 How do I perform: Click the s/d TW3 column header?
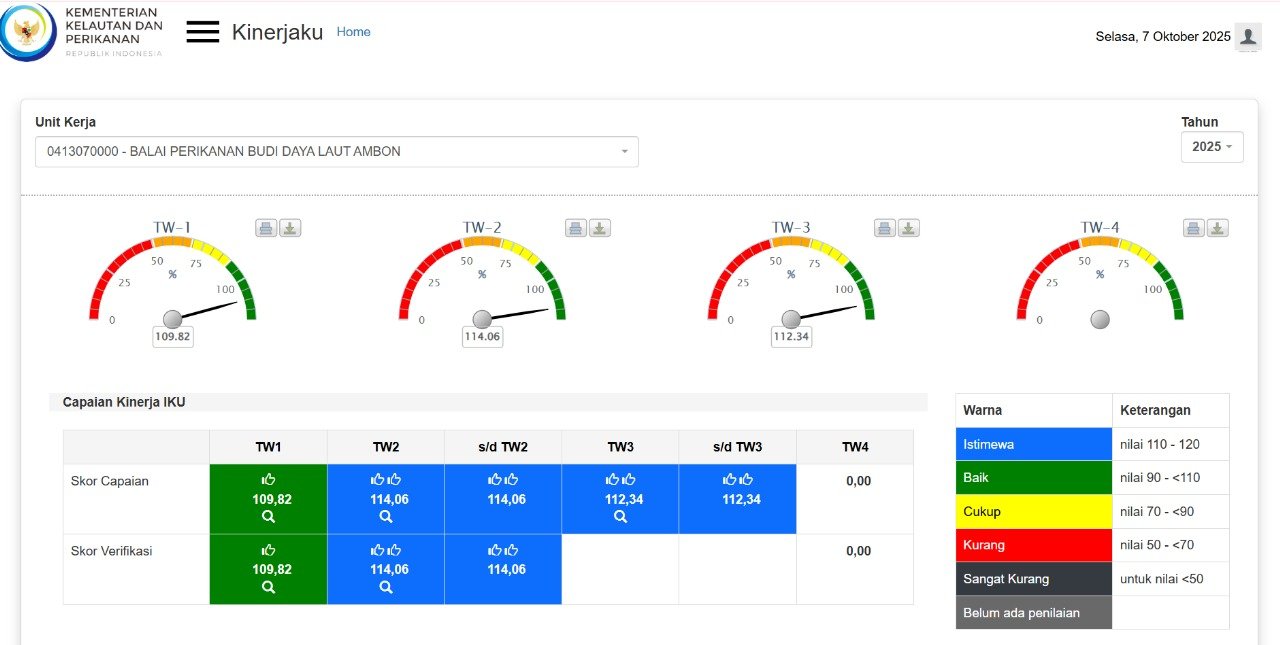pos(737,447)
